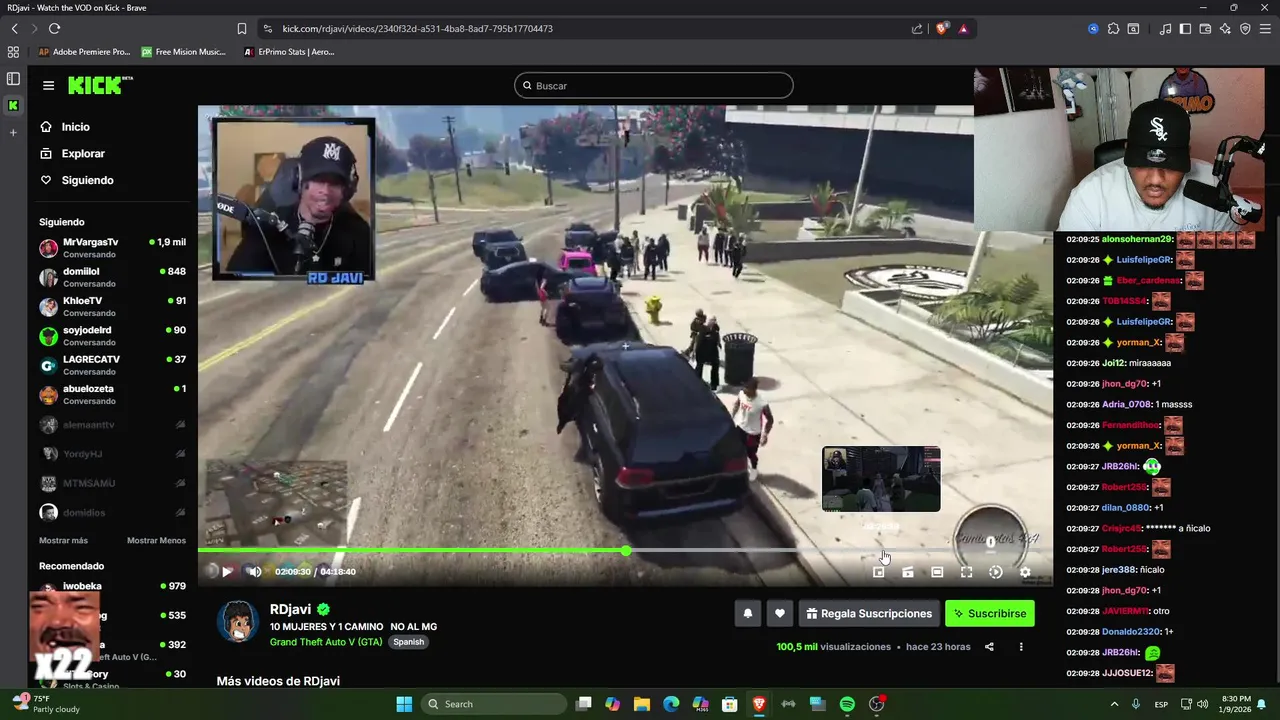Toggle the Kick hamburger sidebar menu
This screenshot has height=720, width=1280.
coord(48,86)
